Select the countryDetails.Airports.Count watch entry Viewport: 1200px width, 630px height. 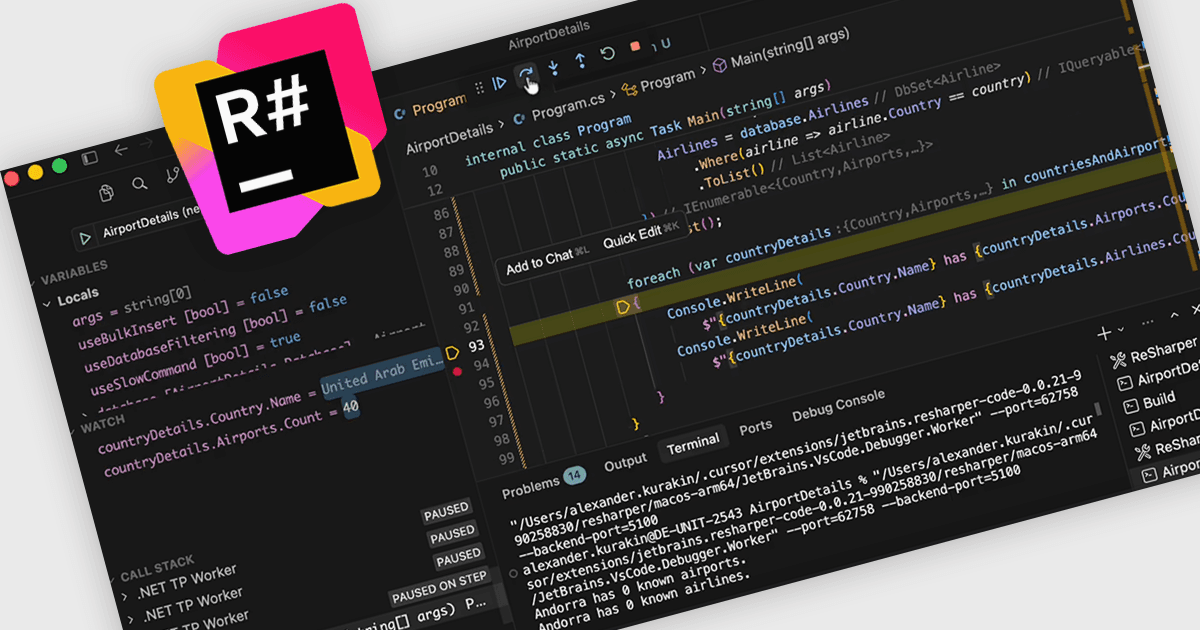(x=230, y=437)
